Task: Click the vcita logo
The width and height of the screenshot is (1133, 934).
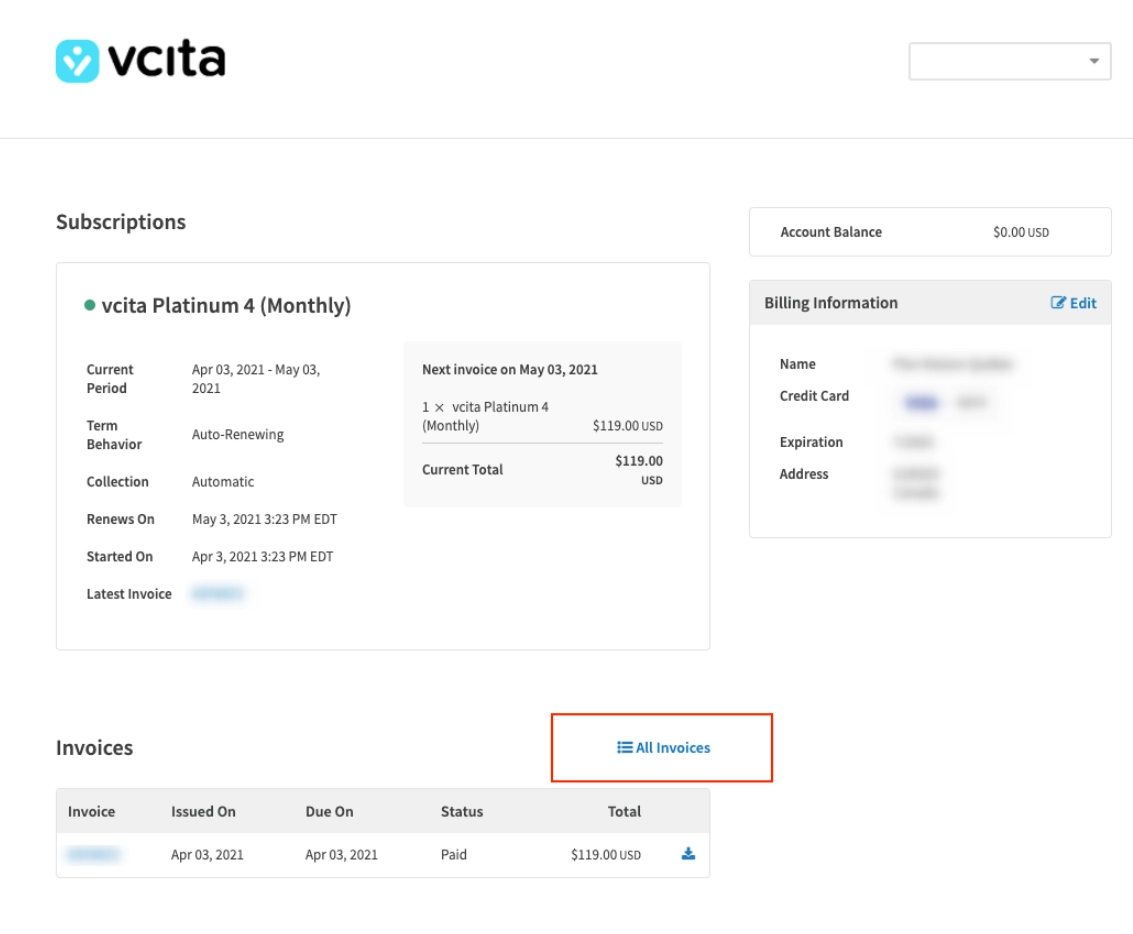Action: tap(140, 61)
